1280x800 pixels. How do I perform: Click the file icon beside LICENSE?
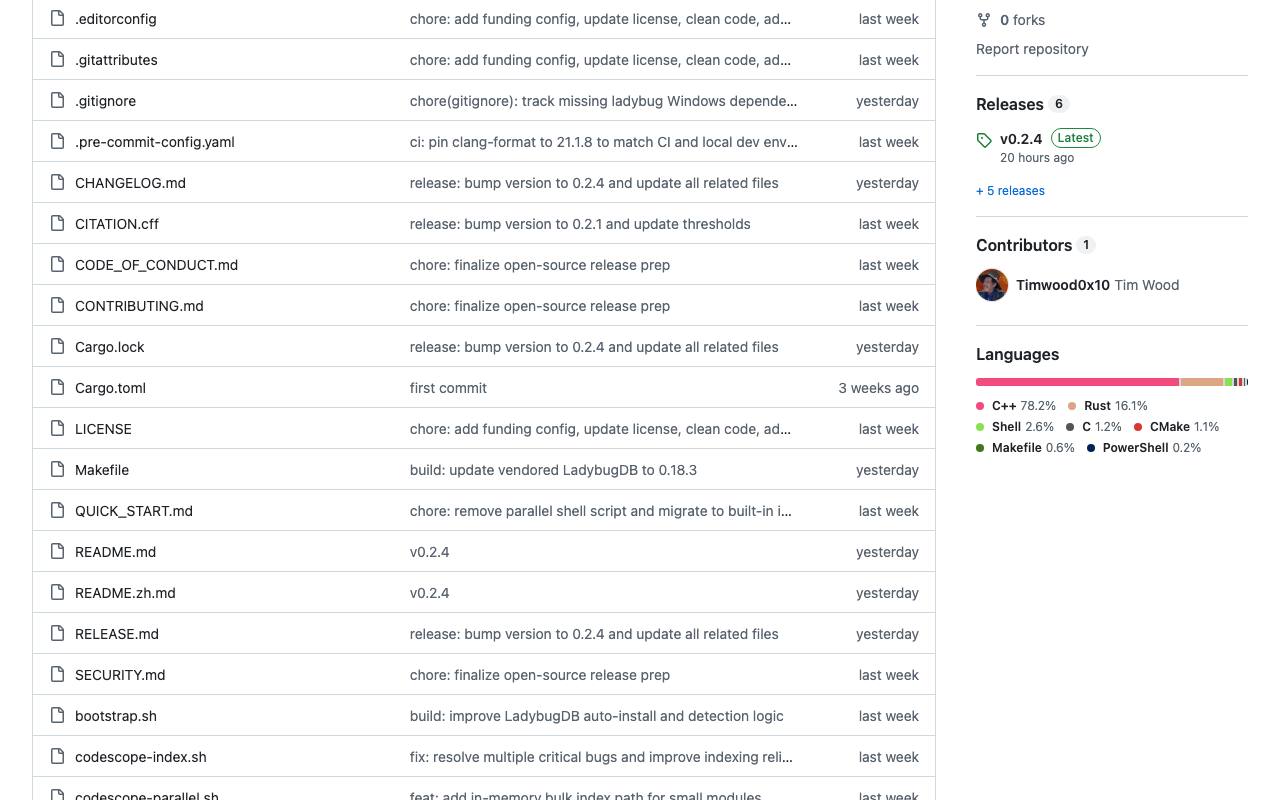click(58, 428)
